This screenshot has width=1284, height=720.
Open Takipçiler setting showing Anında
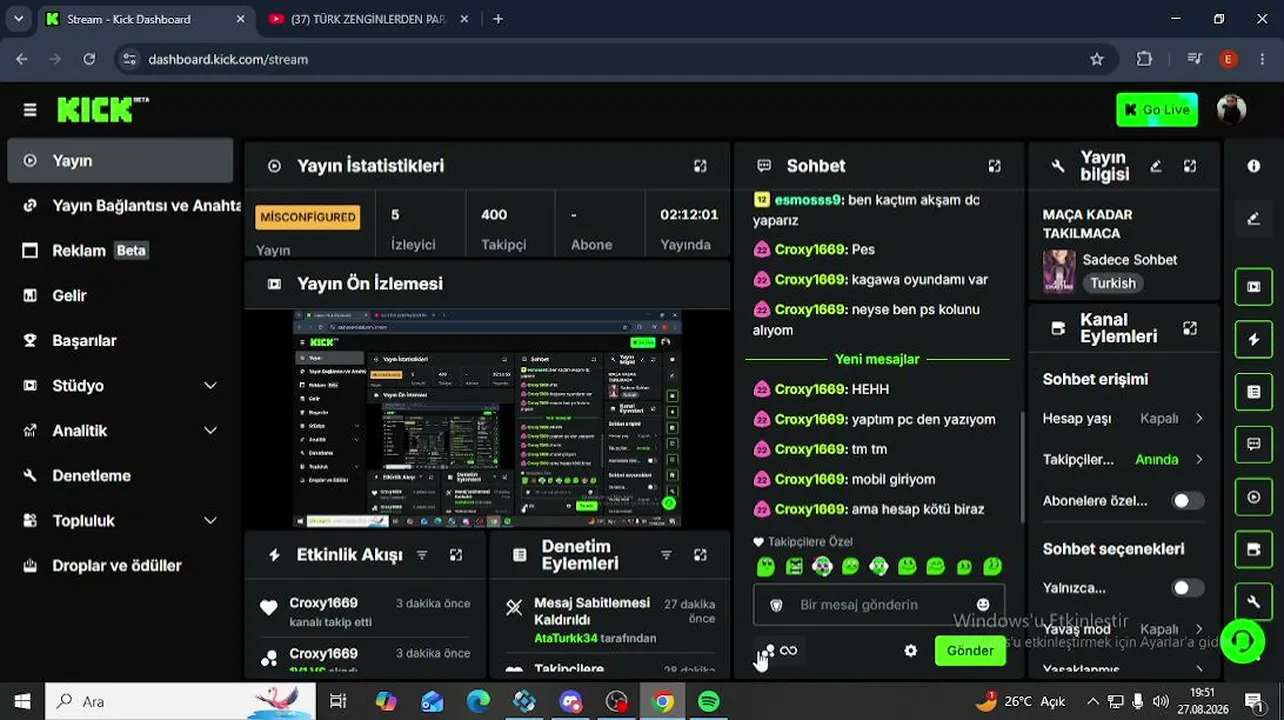pyautogui.click(x=1123, y=460)
